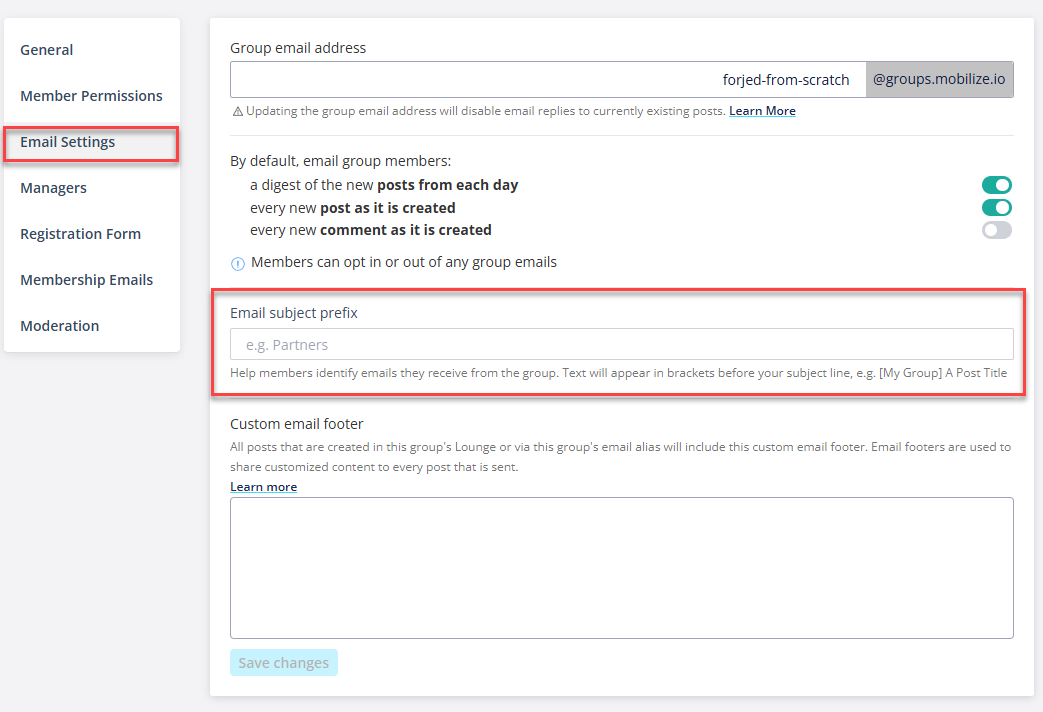Turn off daily digest of posts toggle
Image resolution: width=1043 pixels, height=712 pixels.
click(x=996, y=185)
